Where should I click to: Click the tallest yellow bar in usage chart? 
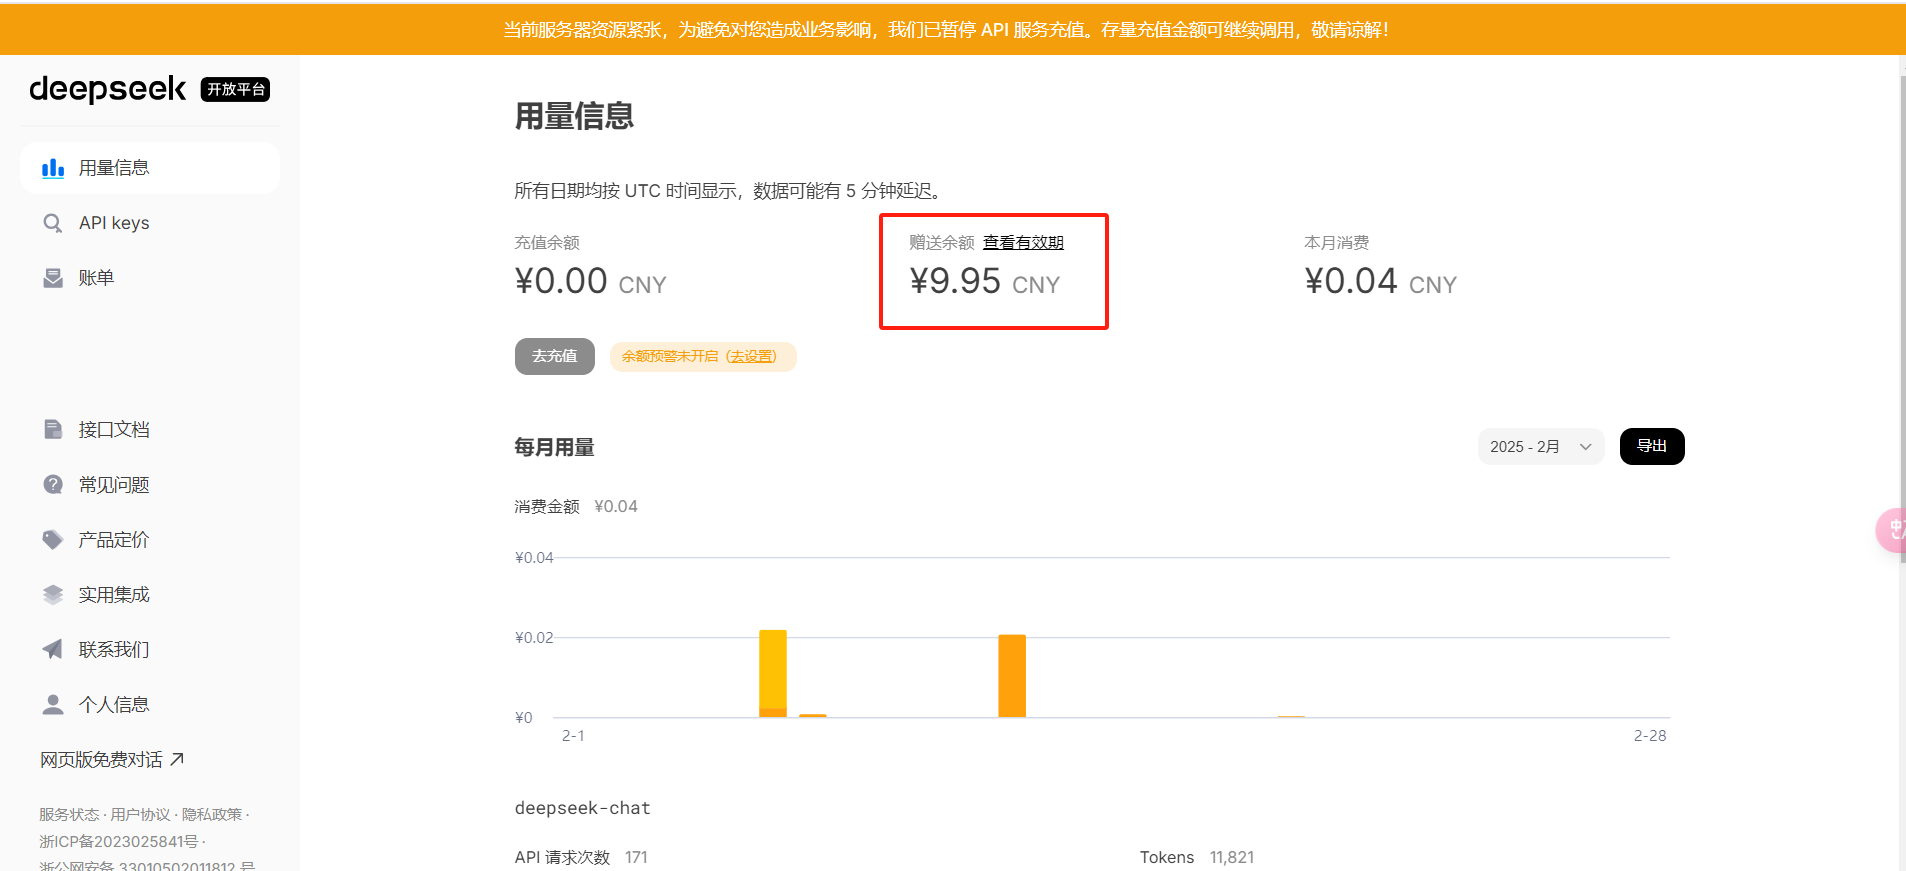[773, 672]
